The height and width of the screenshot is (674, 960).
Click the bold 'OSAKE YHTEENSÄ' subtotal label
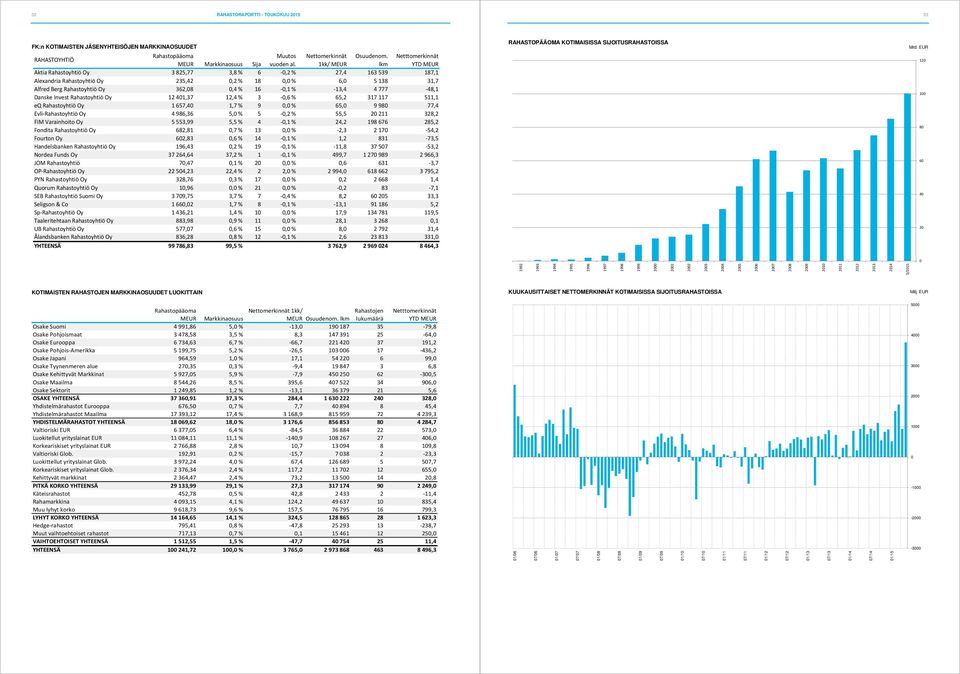tap(56, 399)
